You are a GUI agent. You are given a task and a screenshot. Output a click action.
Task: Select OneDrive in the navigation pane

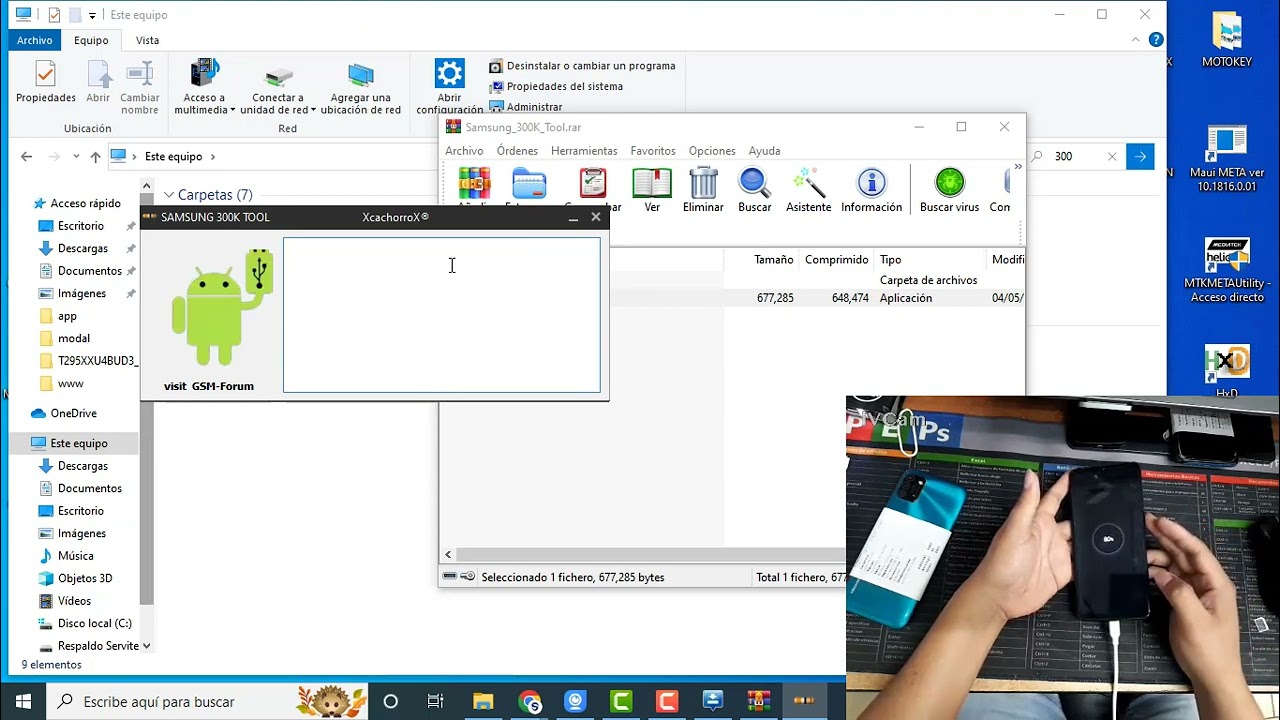[73, 413]
